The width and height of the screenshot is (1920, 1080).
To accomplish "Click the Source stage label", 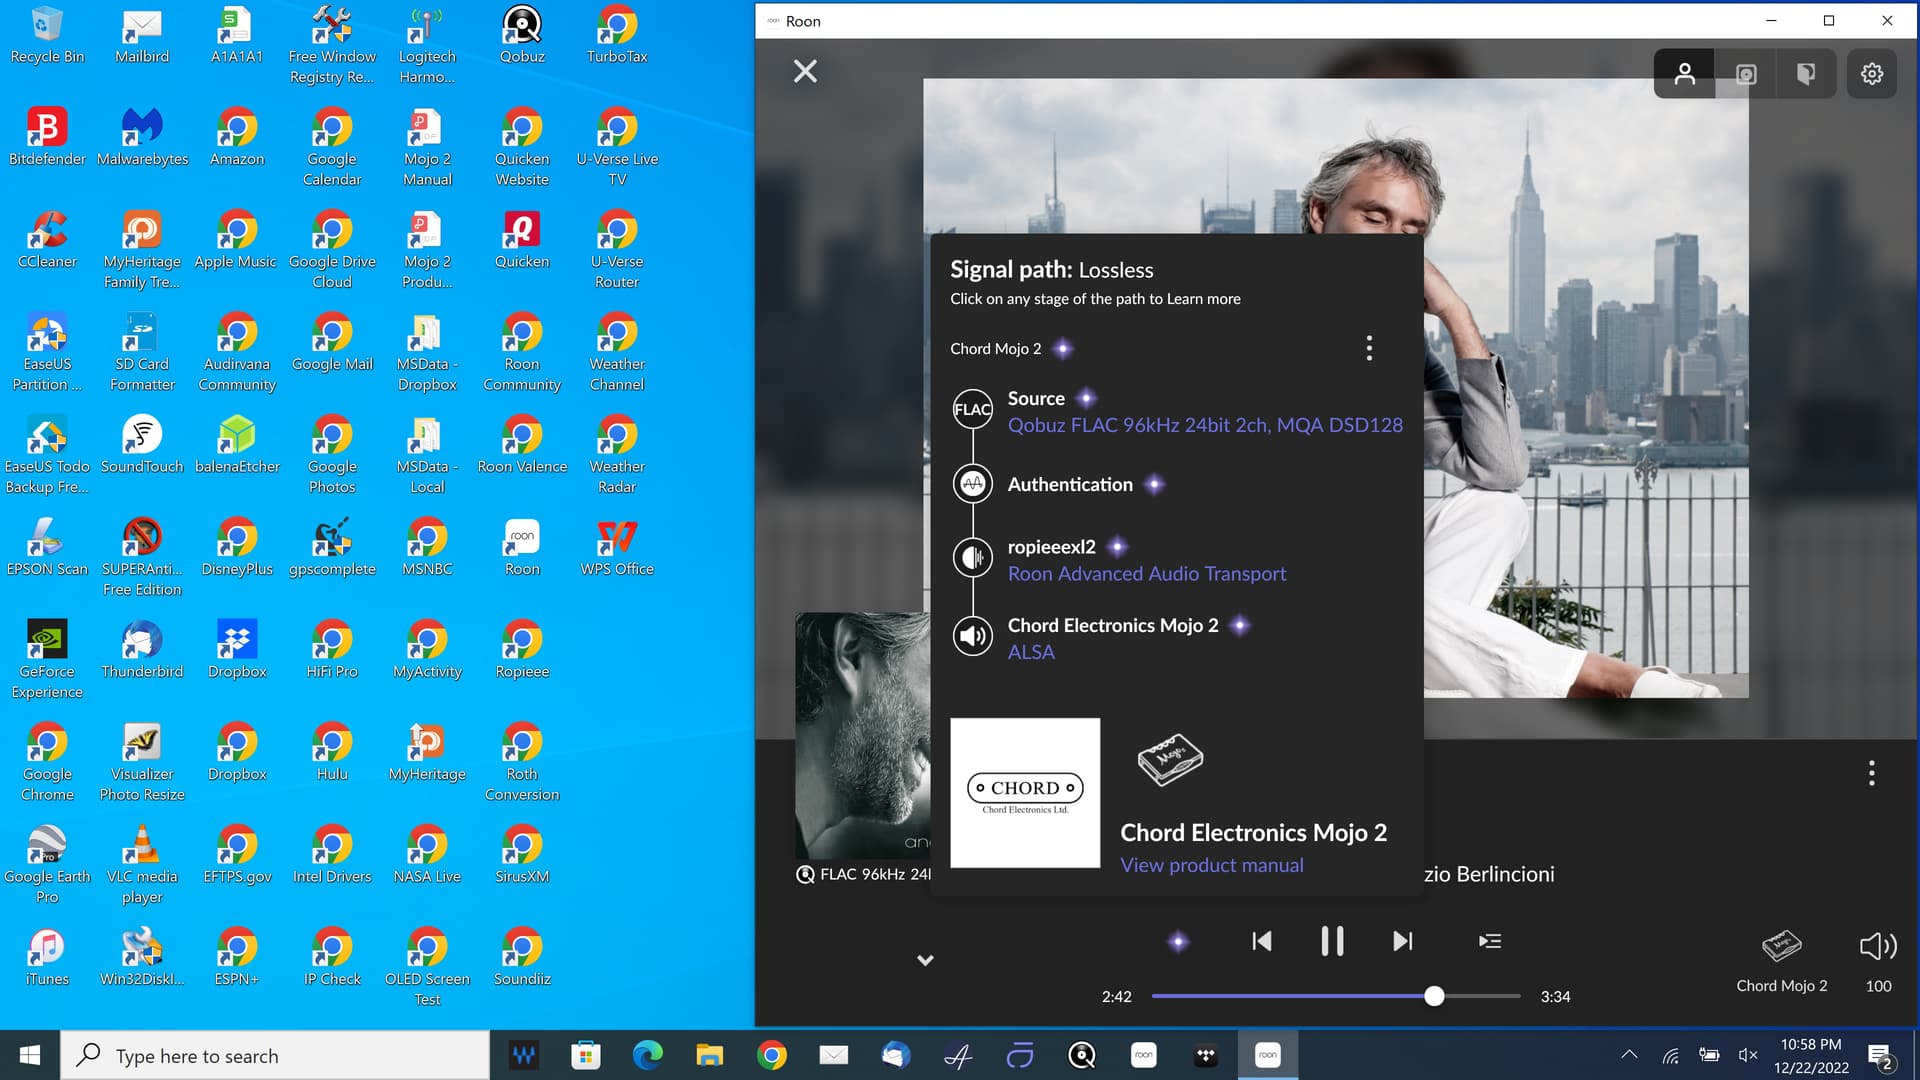I will click(1036, 398).
